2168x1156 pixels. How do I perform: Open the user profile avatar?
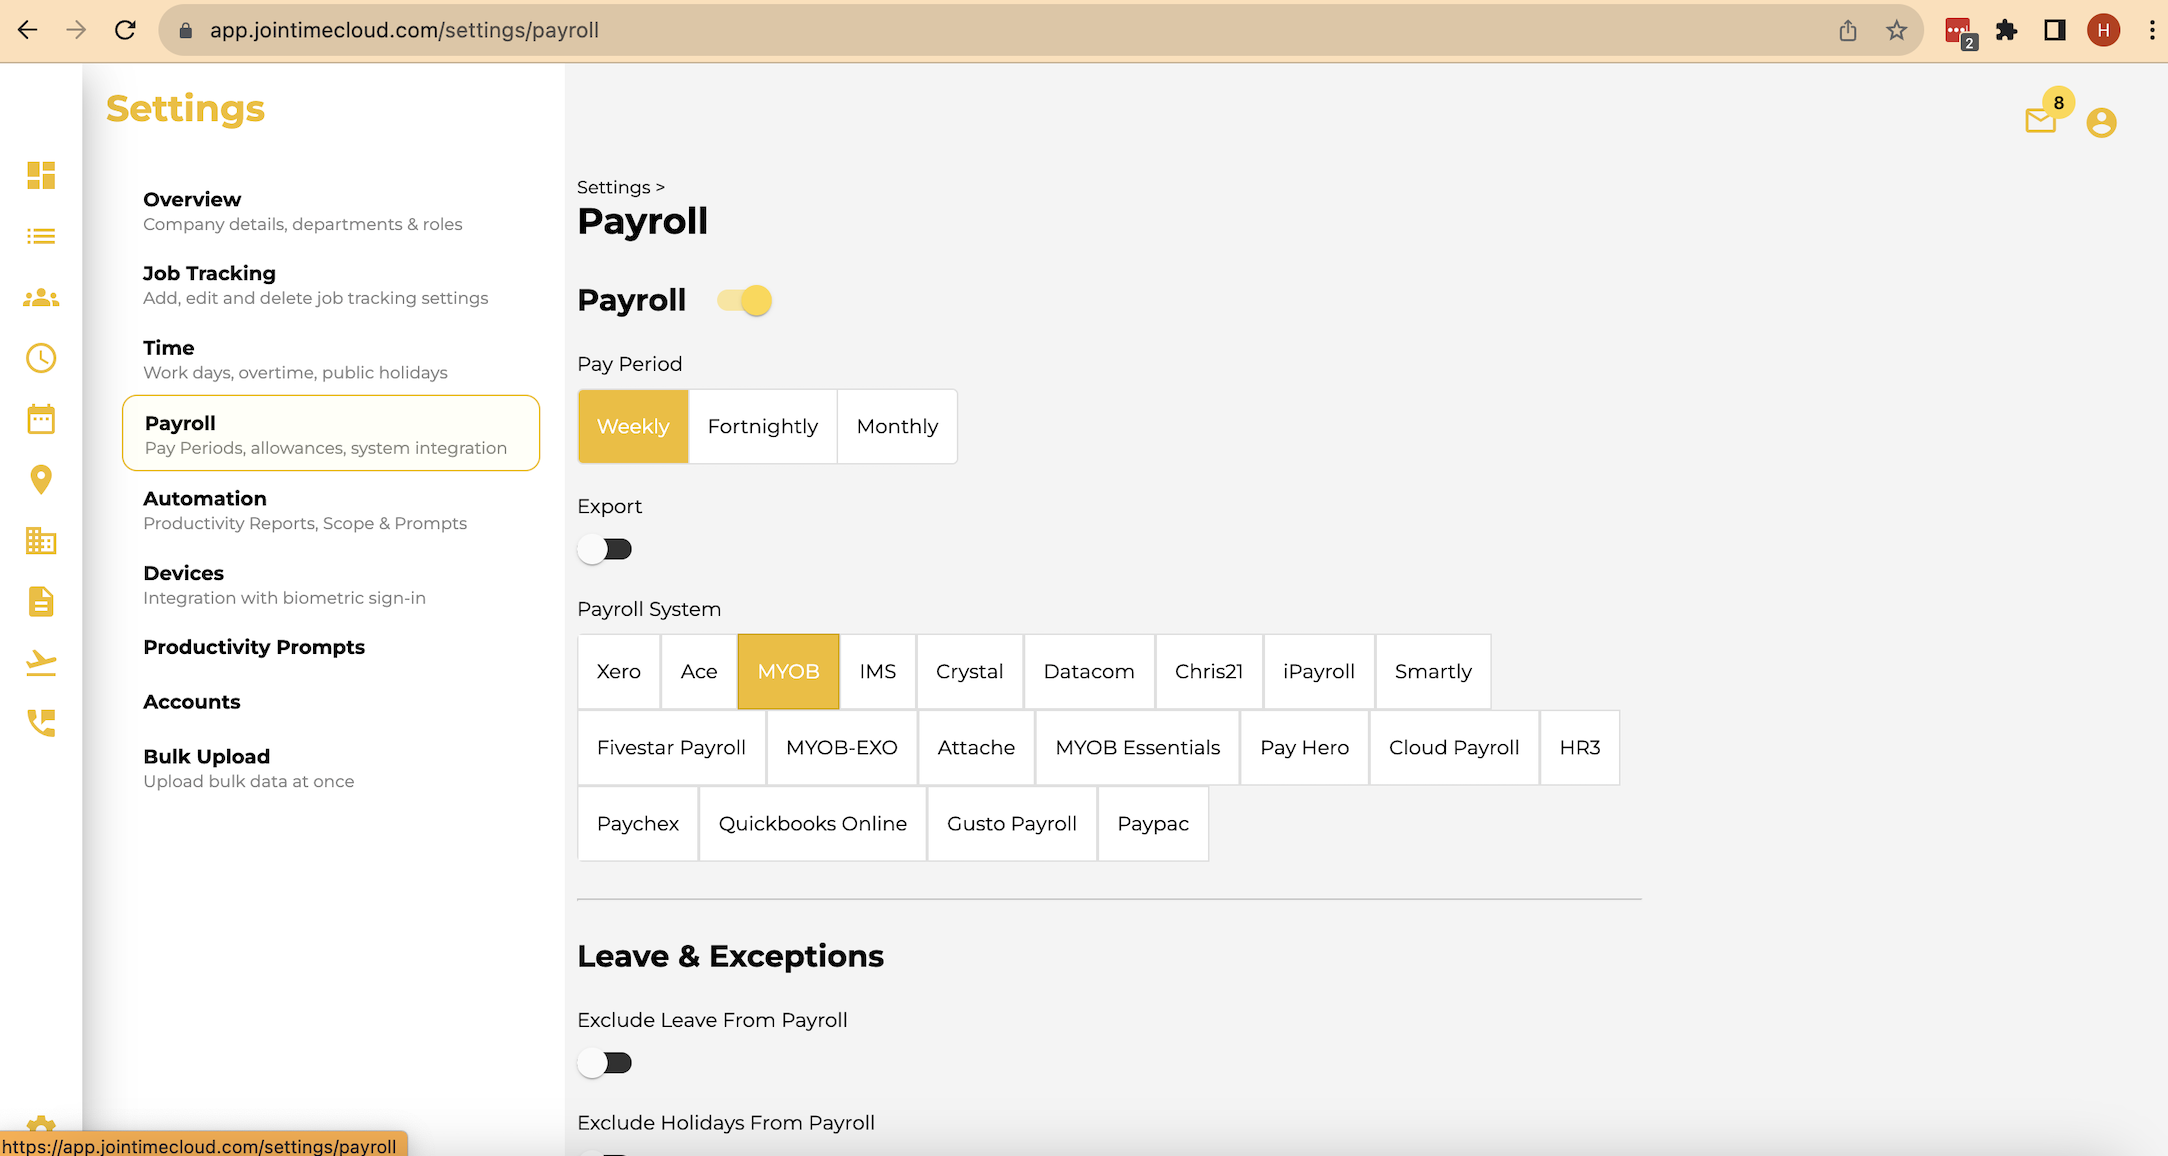(2101, 122)
